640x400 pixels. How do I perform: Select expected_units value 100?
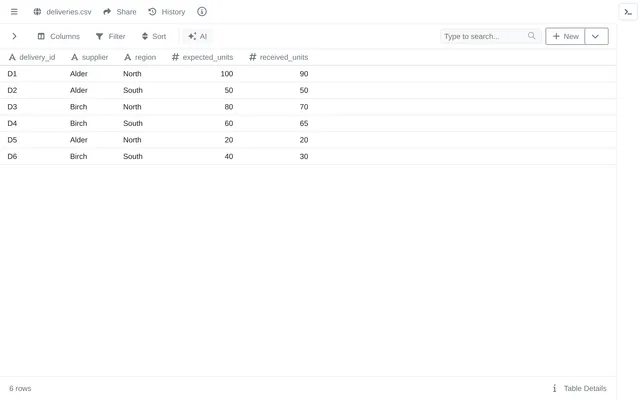point(227,74)
